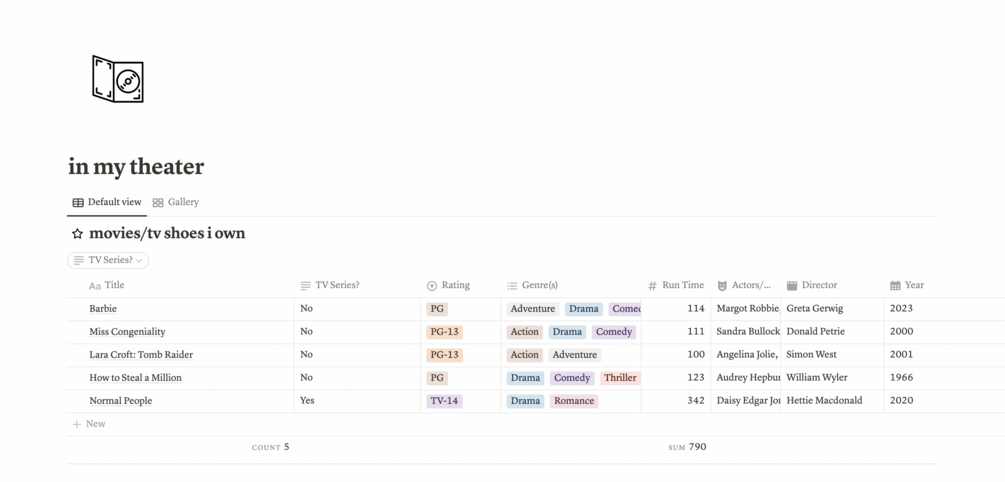Click the SUM 790 column calculation
Screen dimensions: 1005x482
coord(686,447)
